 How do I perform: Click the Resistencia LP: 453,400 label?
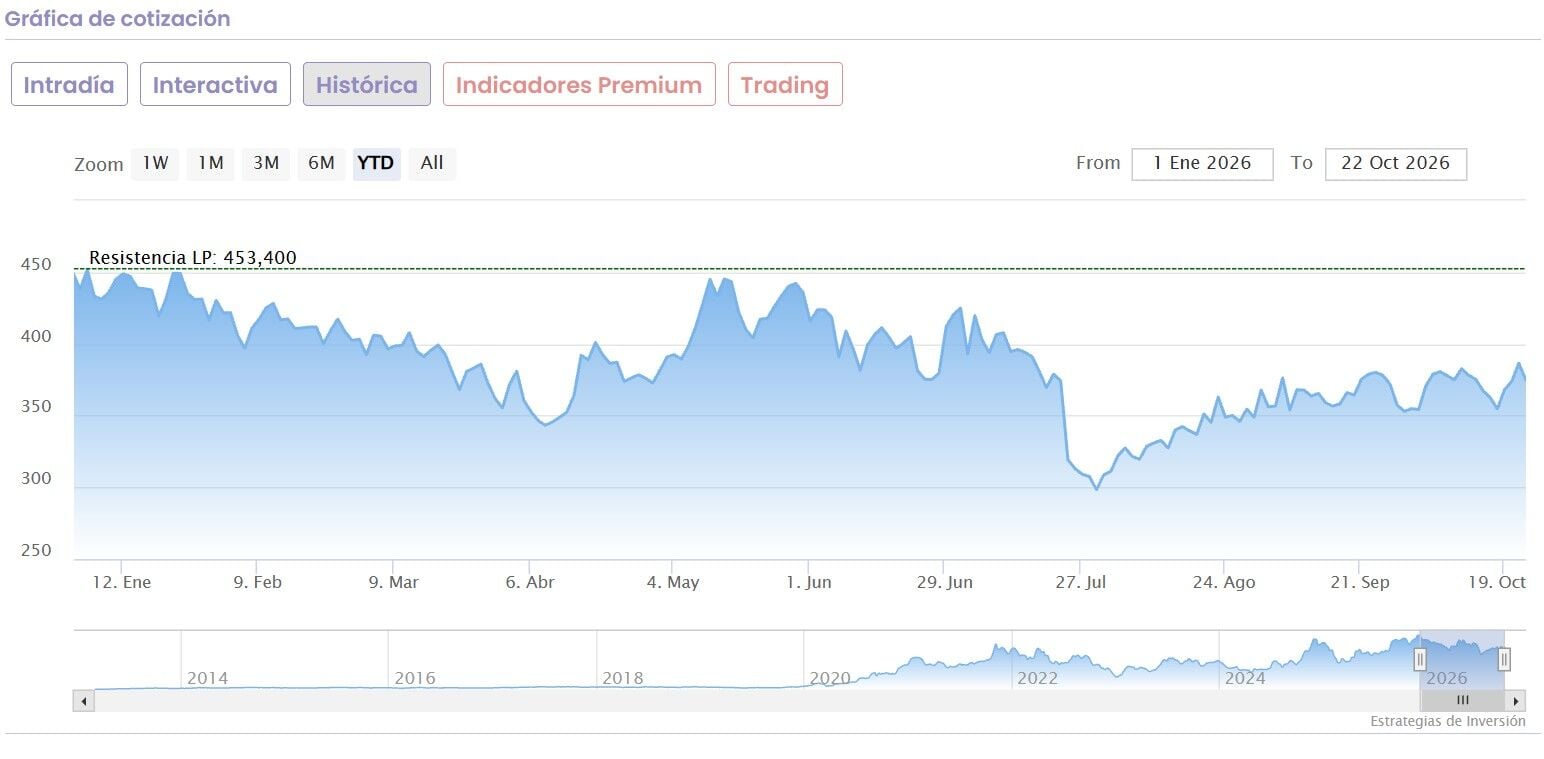193,258
